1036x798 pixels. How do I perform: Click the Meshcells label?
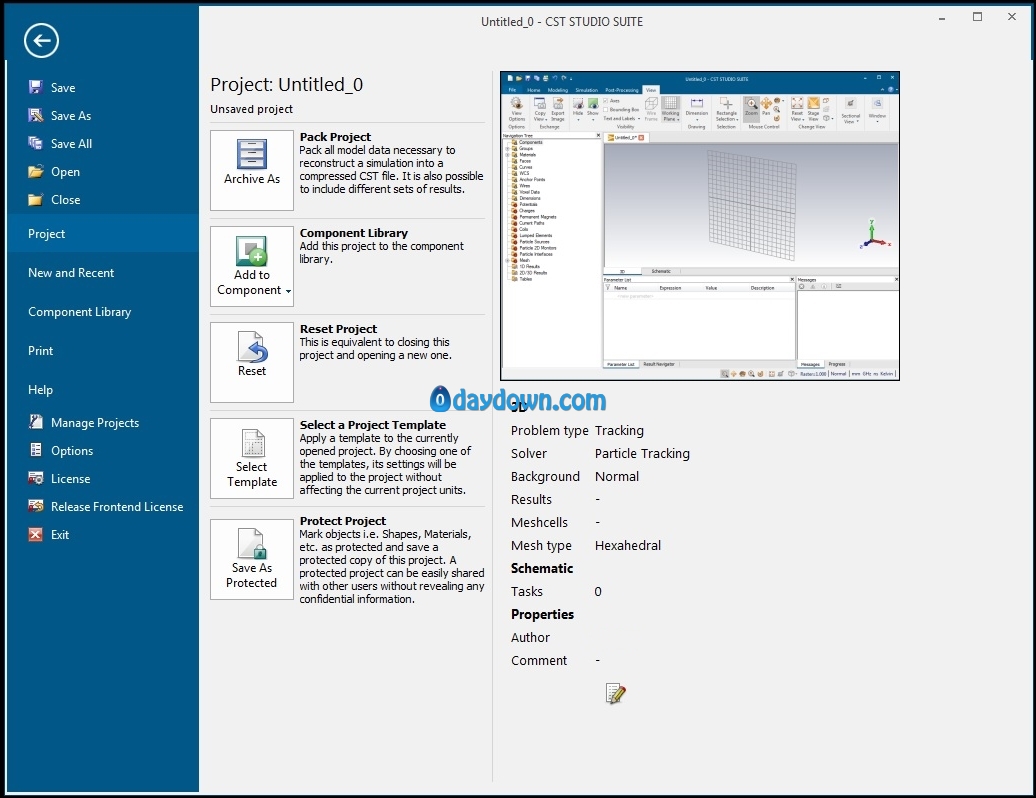click(538, 522)
